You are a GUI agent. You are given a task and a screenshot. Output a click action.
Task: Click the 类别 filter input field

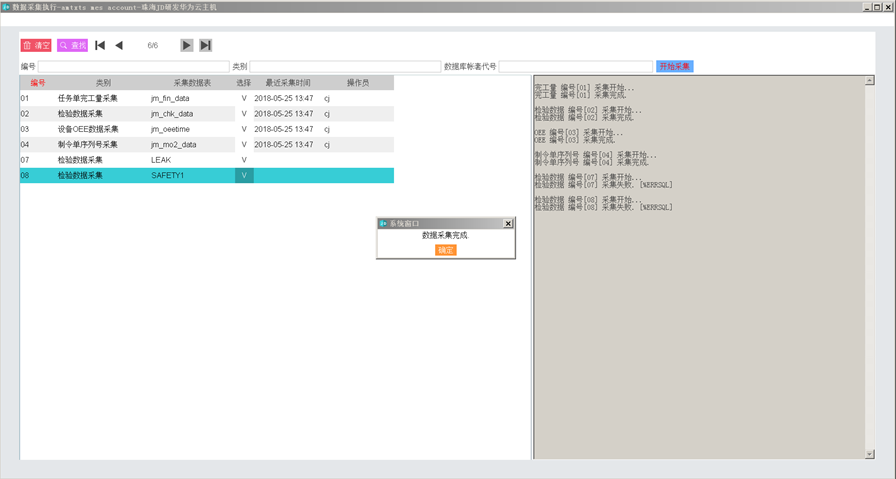[344, 67]
